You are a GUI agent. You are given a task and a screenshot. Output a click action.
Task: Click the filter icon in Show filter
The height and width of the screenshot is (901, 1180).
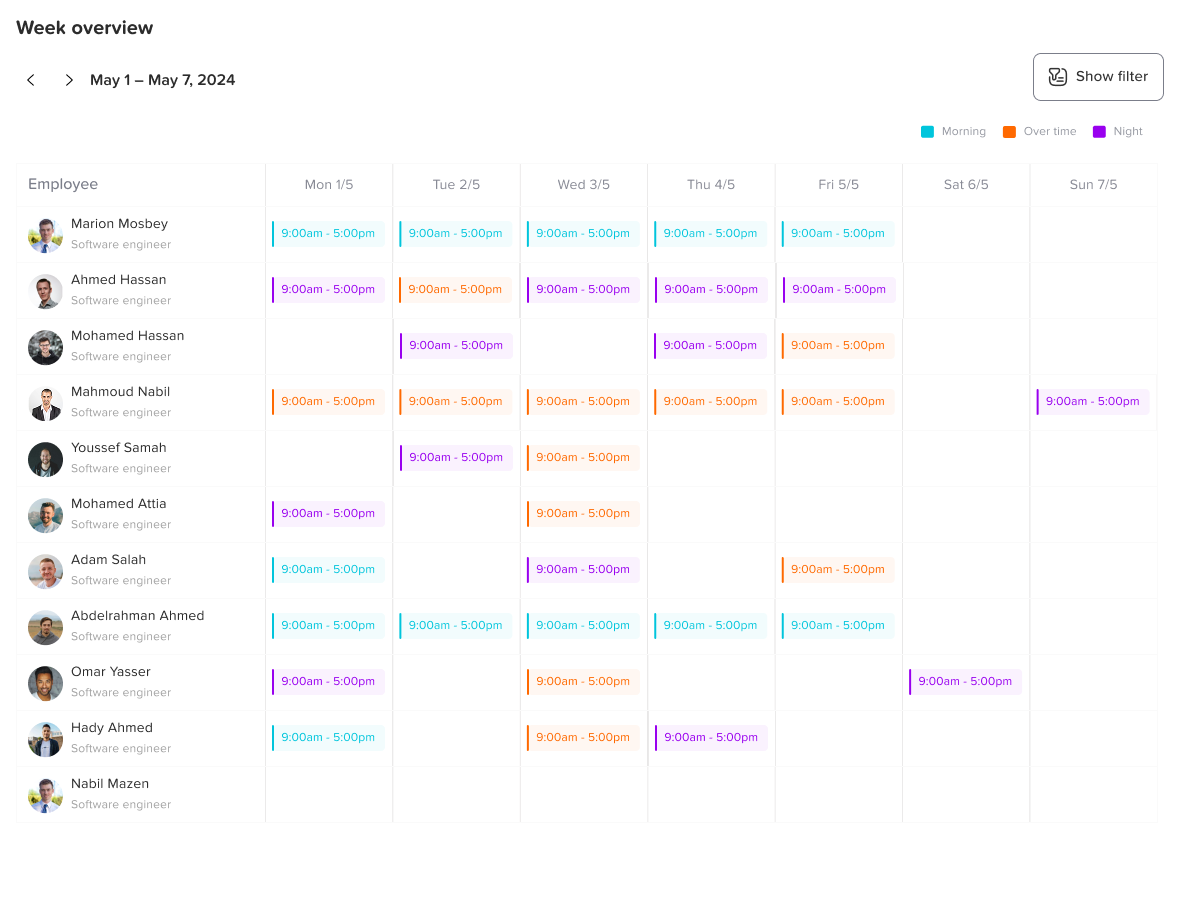tap(1057, 77)
